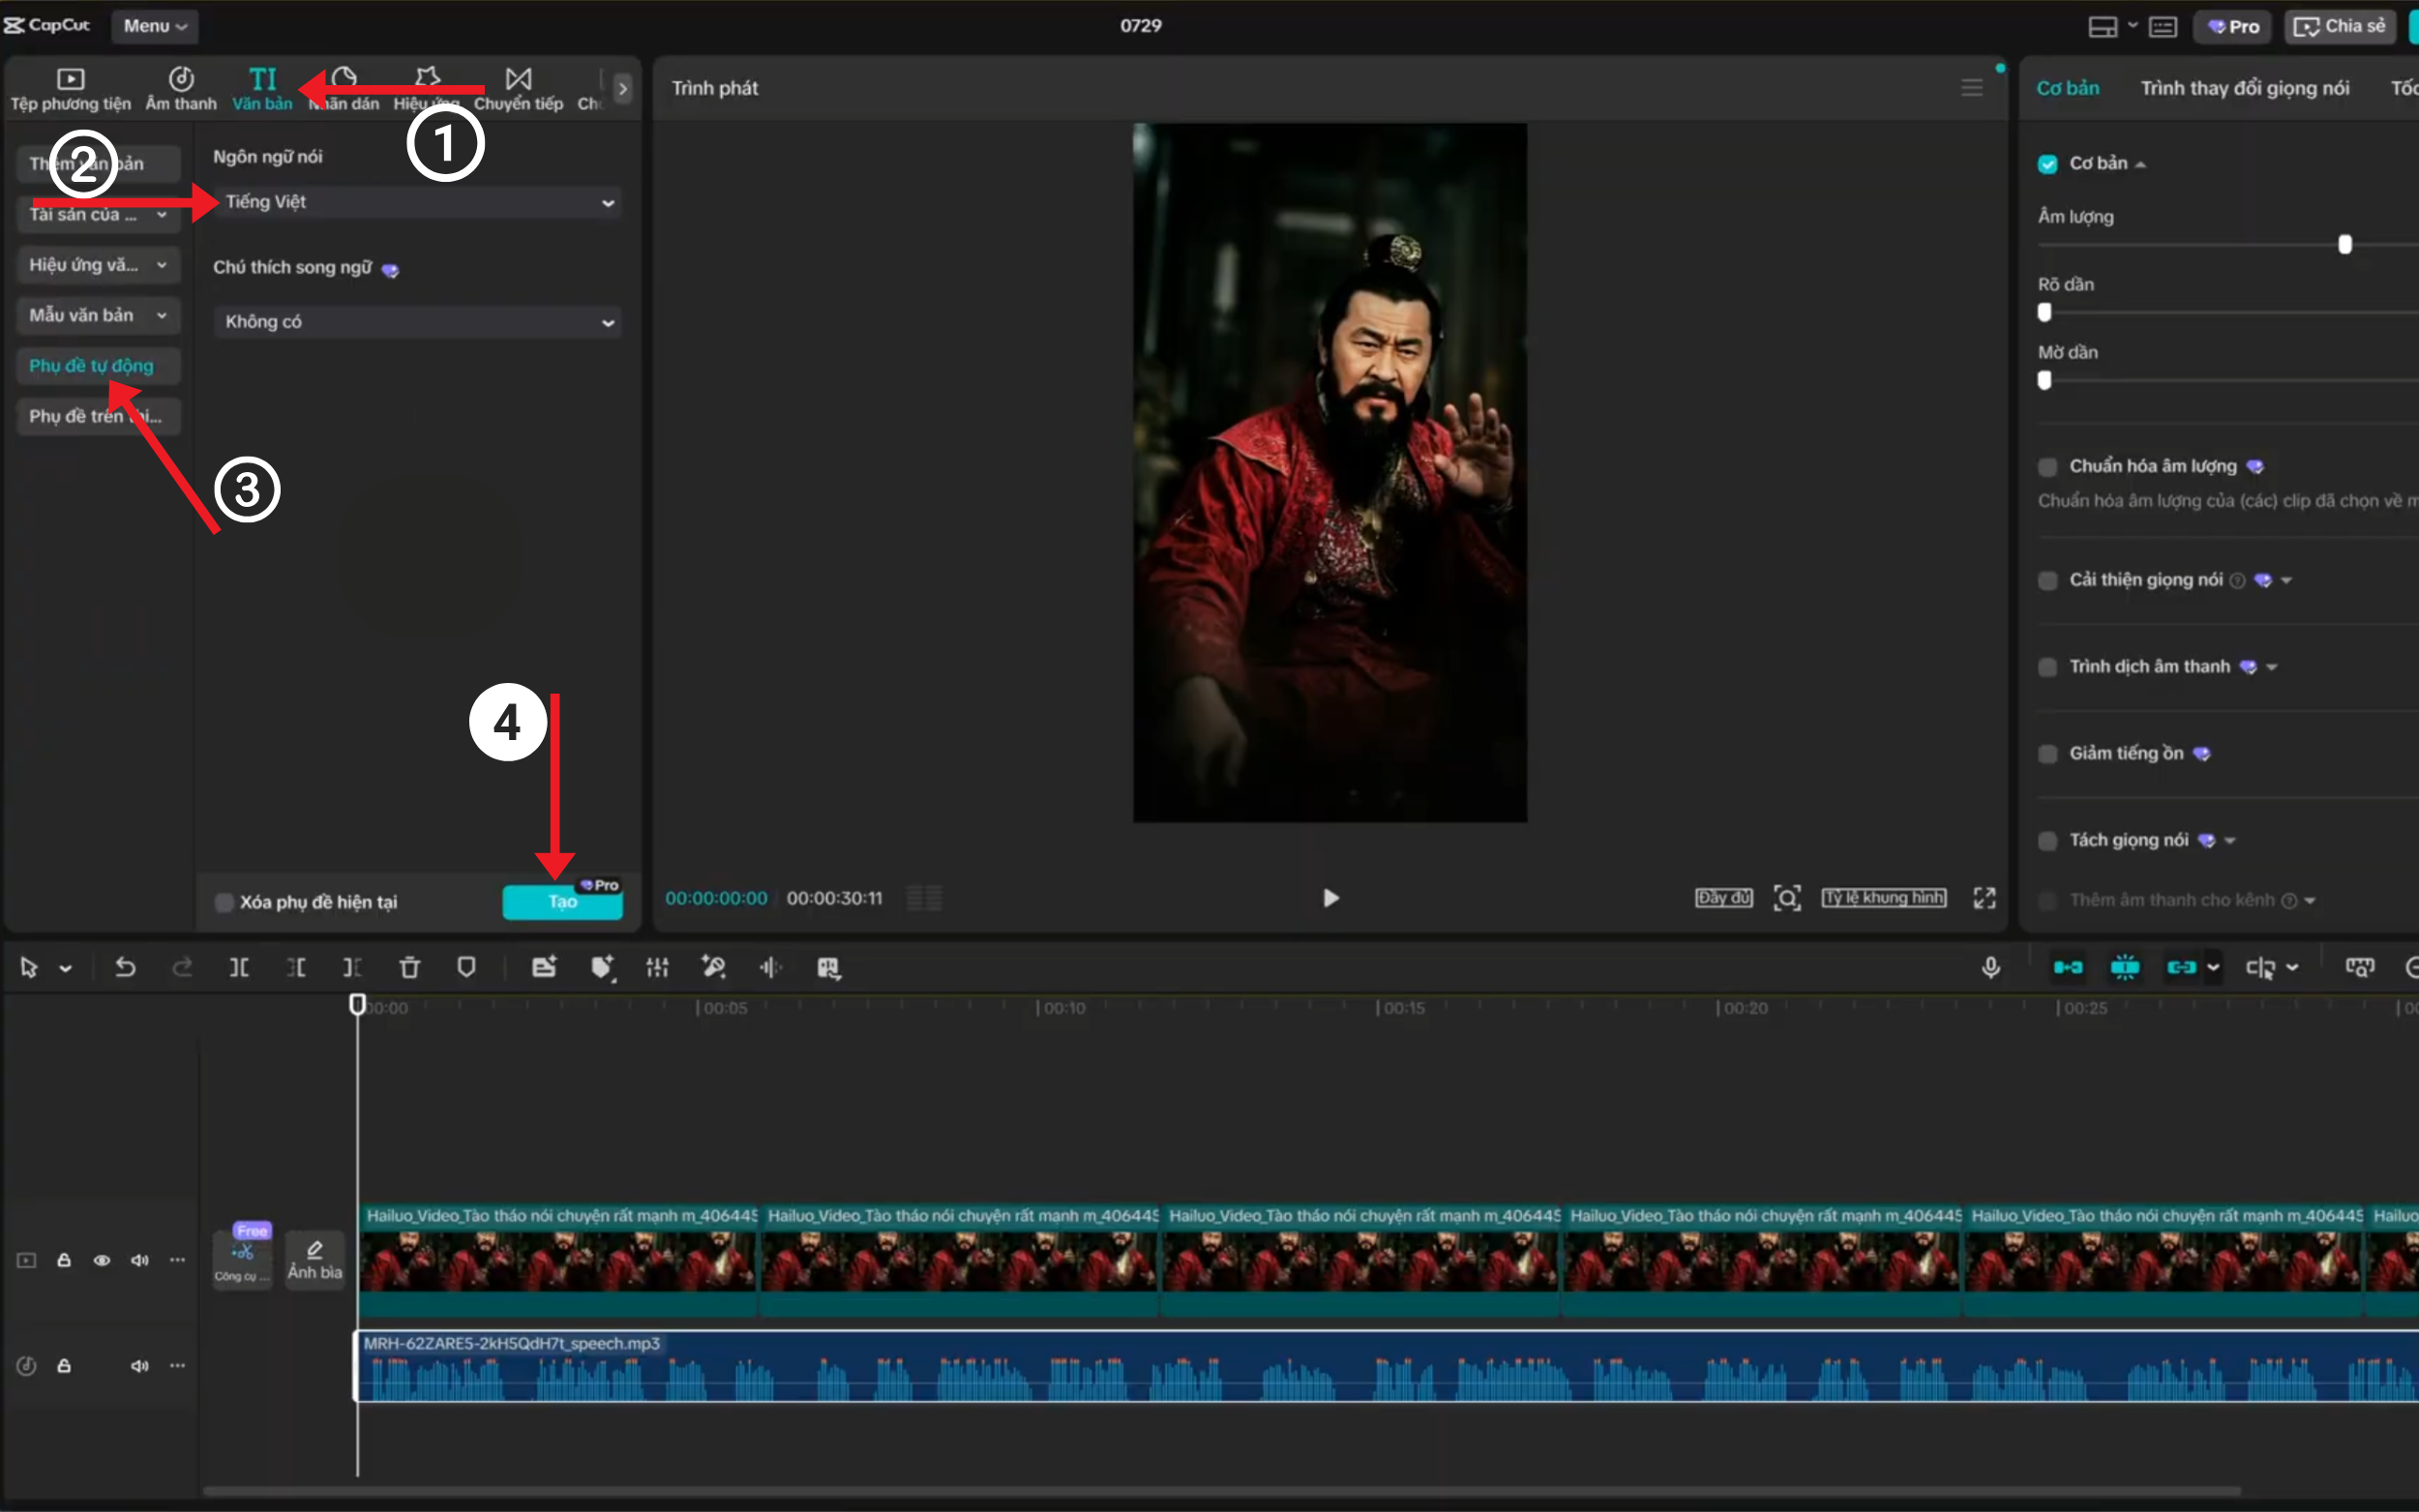2419x1512 pixels.
Task: Click the microphone record voiceover icon
Action: (x=1990, y=967)
